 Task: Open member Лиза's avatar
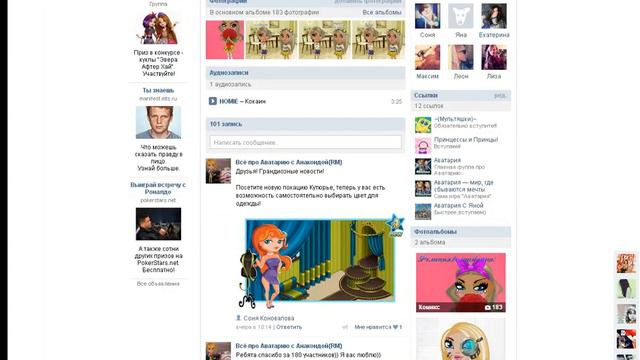(494, 57)
